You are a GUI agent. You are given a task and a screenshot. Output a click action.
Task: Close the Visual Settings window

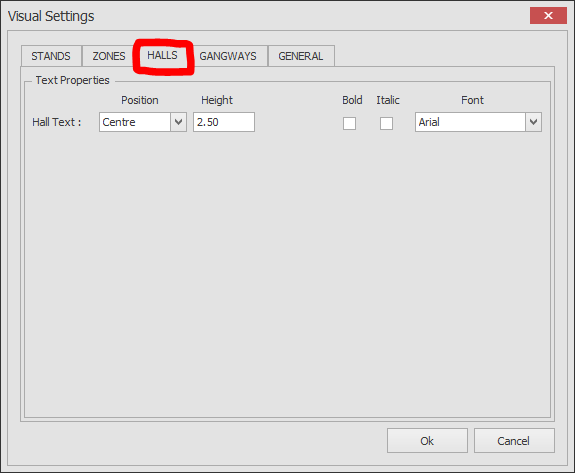tap(548, 15)
